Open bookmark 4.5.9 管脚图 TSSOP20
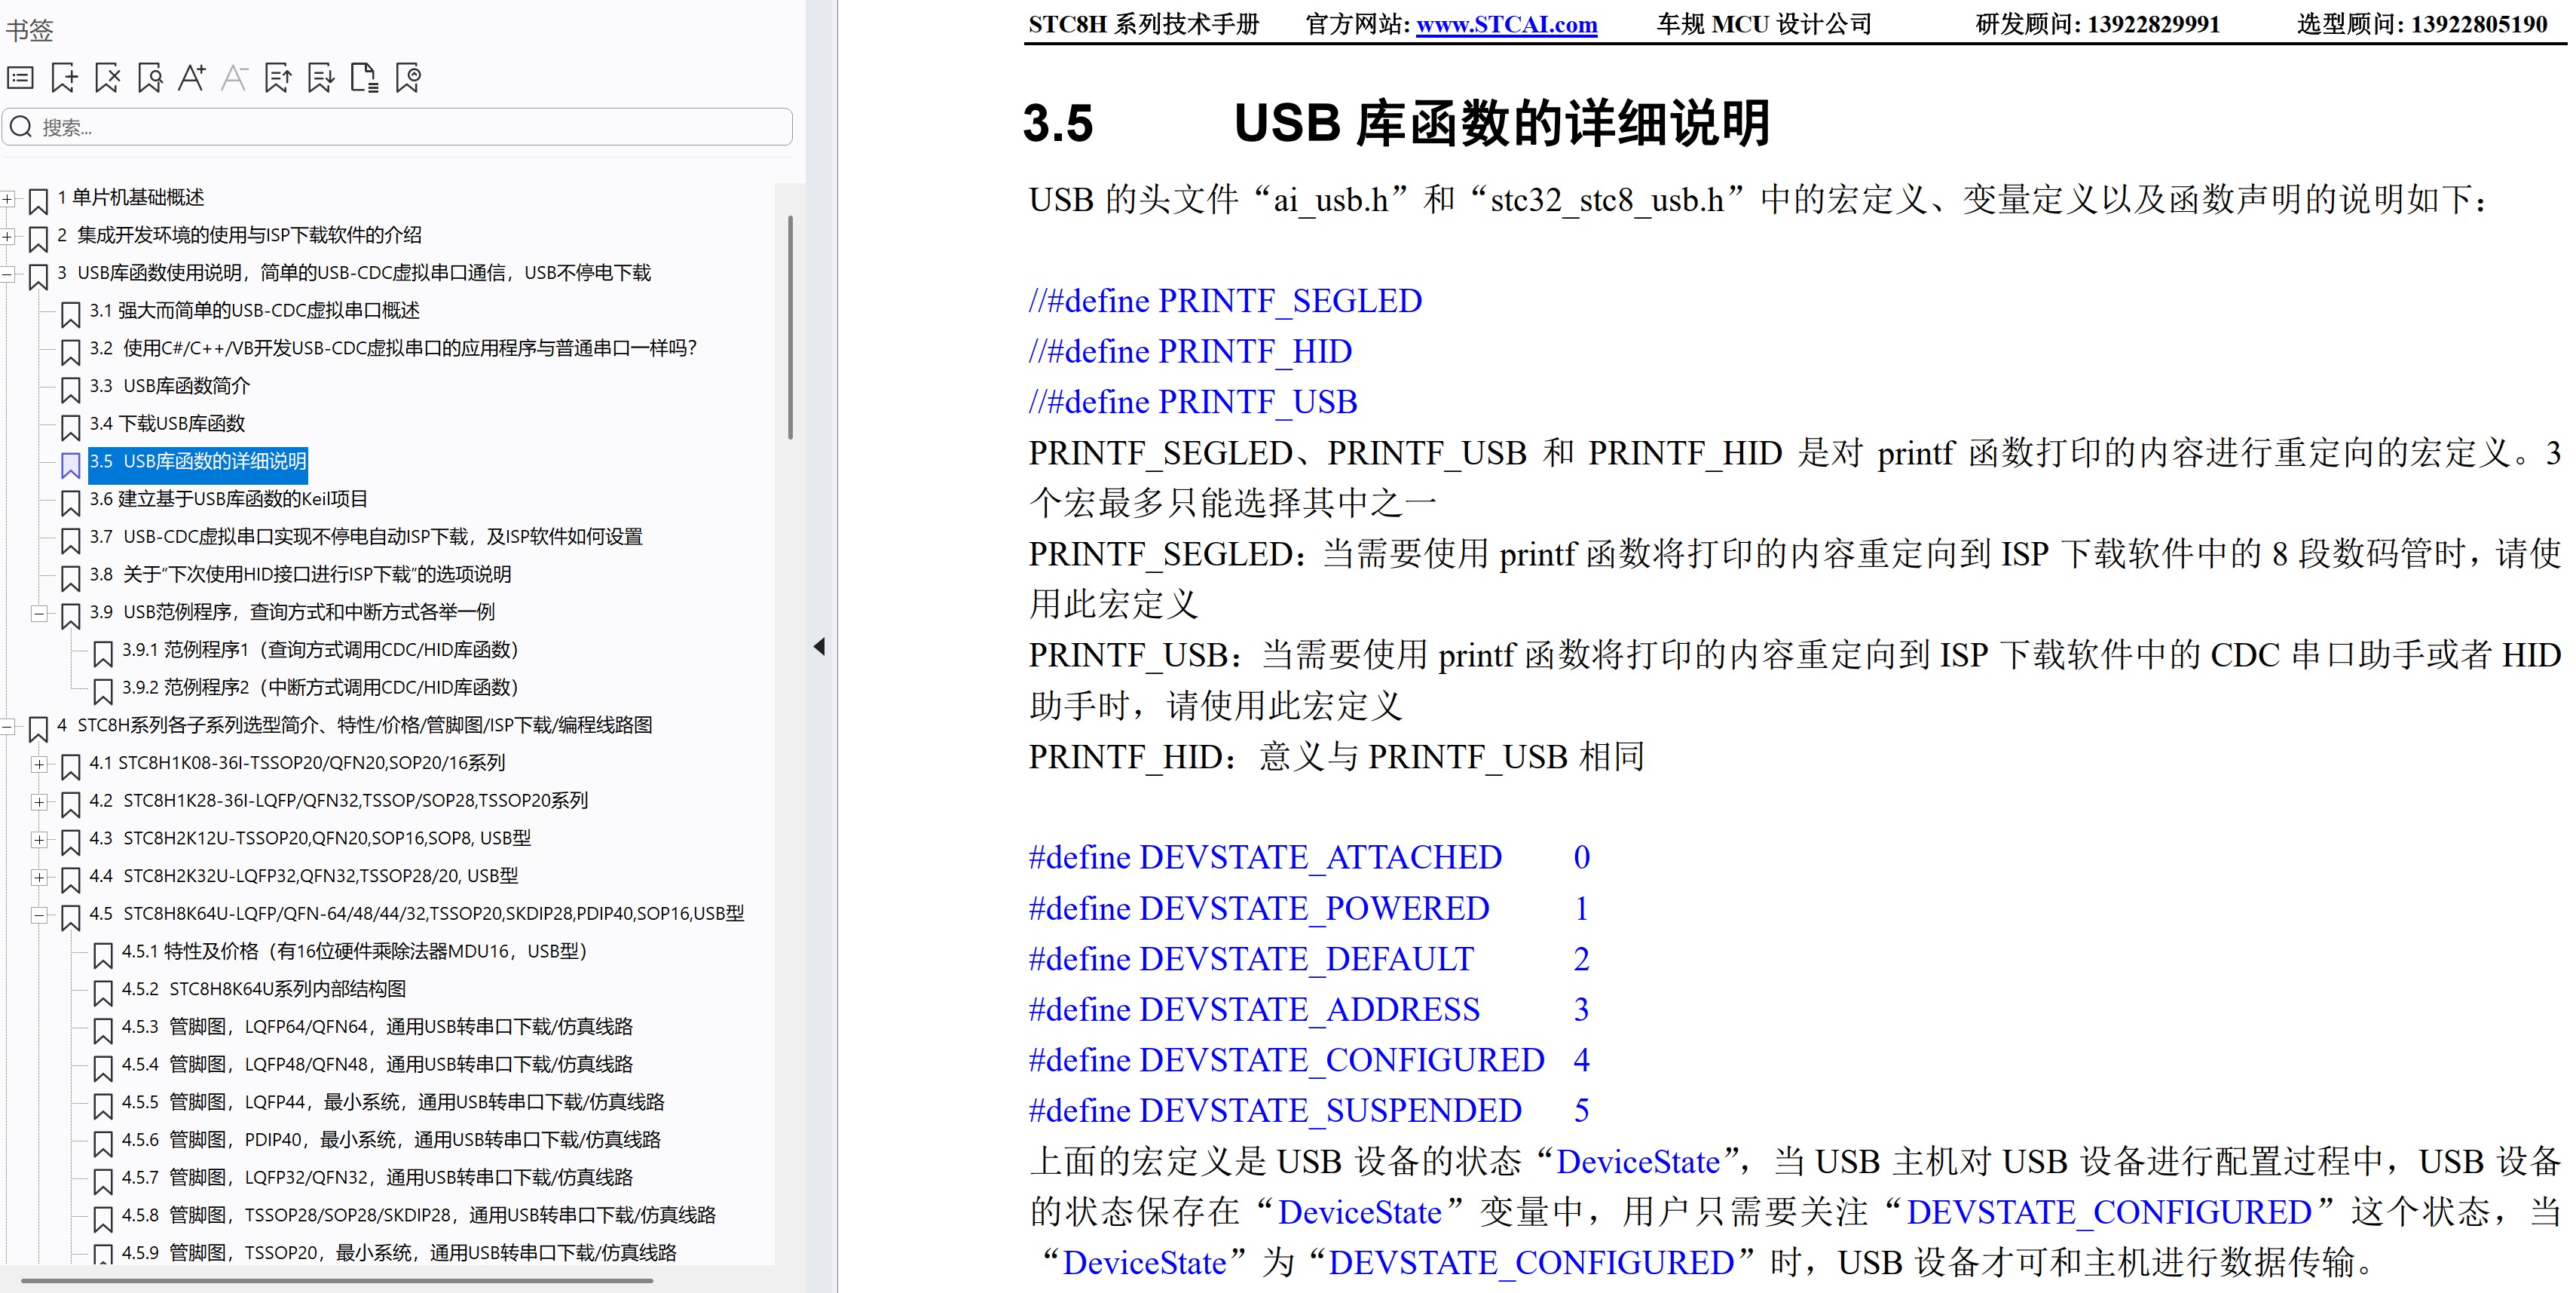 [x=399, y=1253]
